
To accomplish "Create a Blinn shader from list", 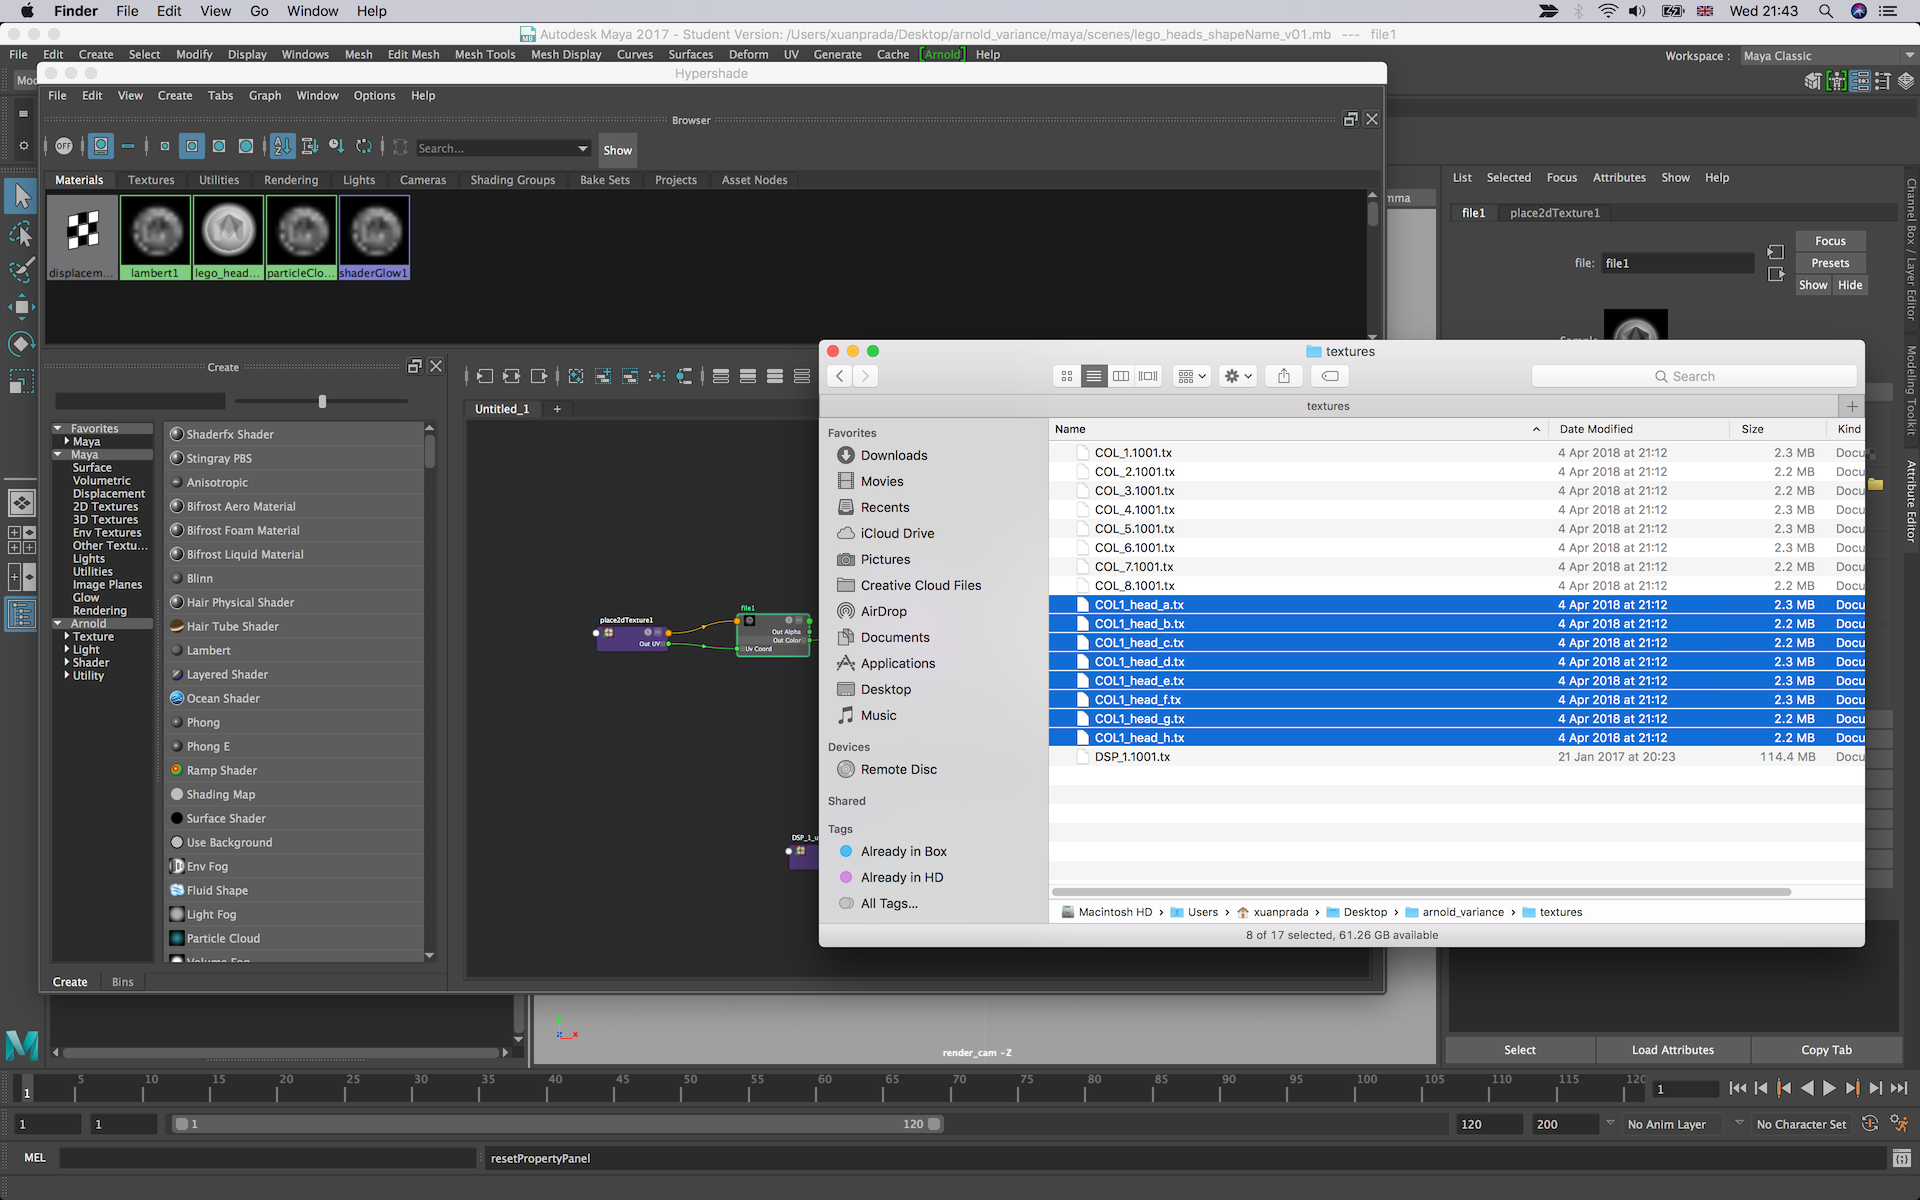I will 295,579.
